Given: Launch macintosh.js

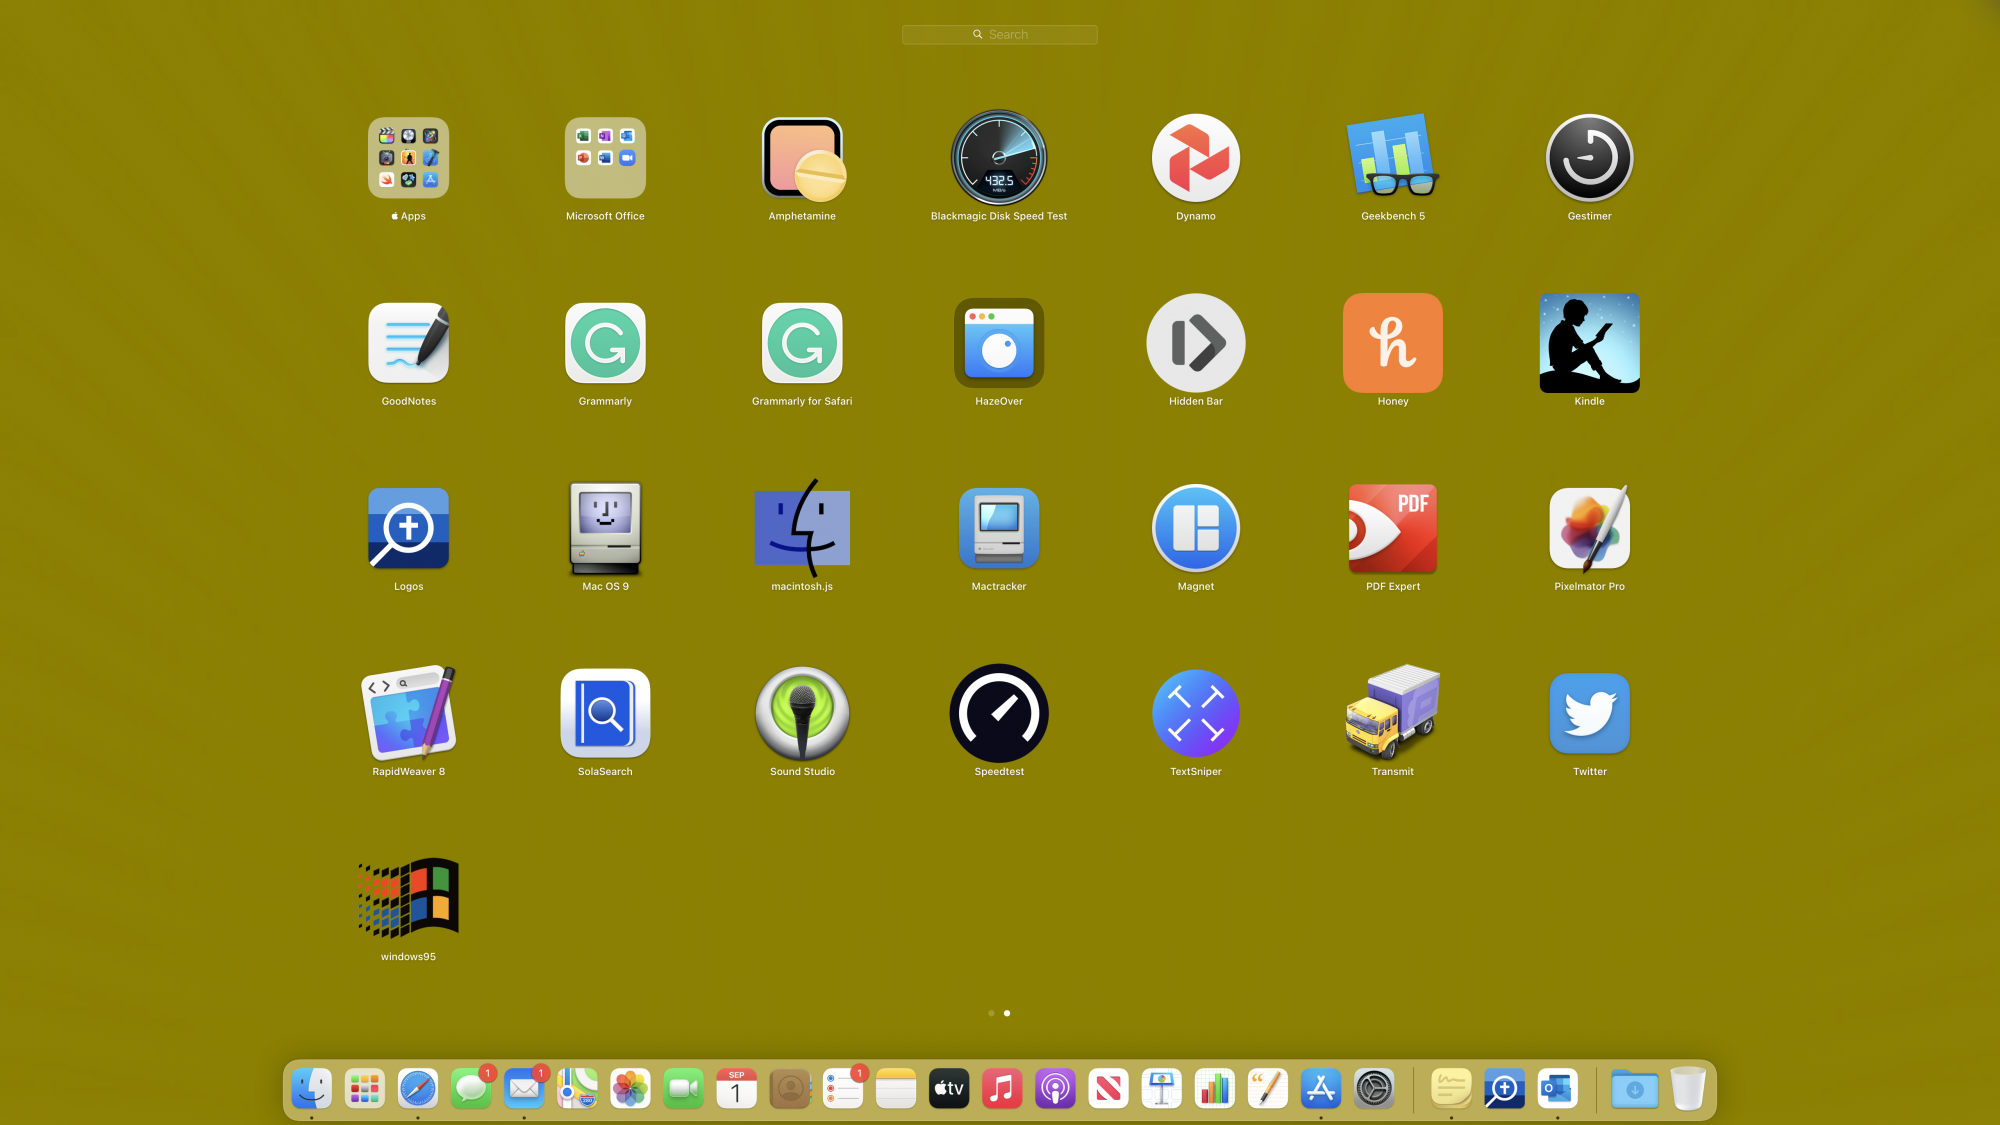Looking at the screenshot, I should (x=802, y=529).
